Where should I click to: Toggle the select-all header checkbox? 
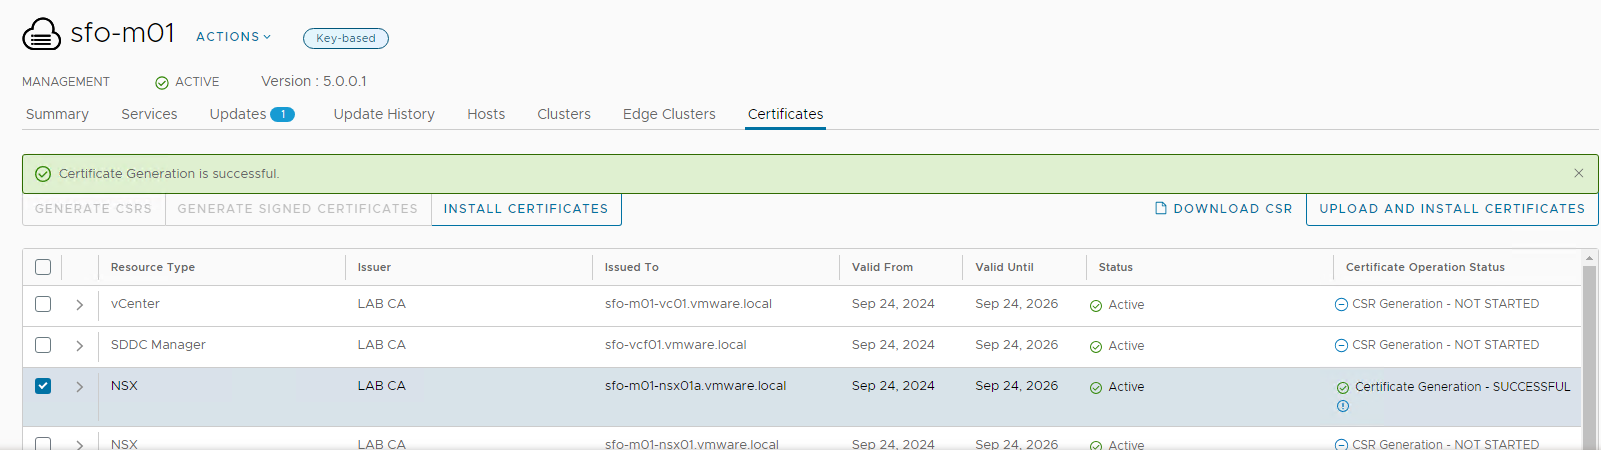click(43, 267)
